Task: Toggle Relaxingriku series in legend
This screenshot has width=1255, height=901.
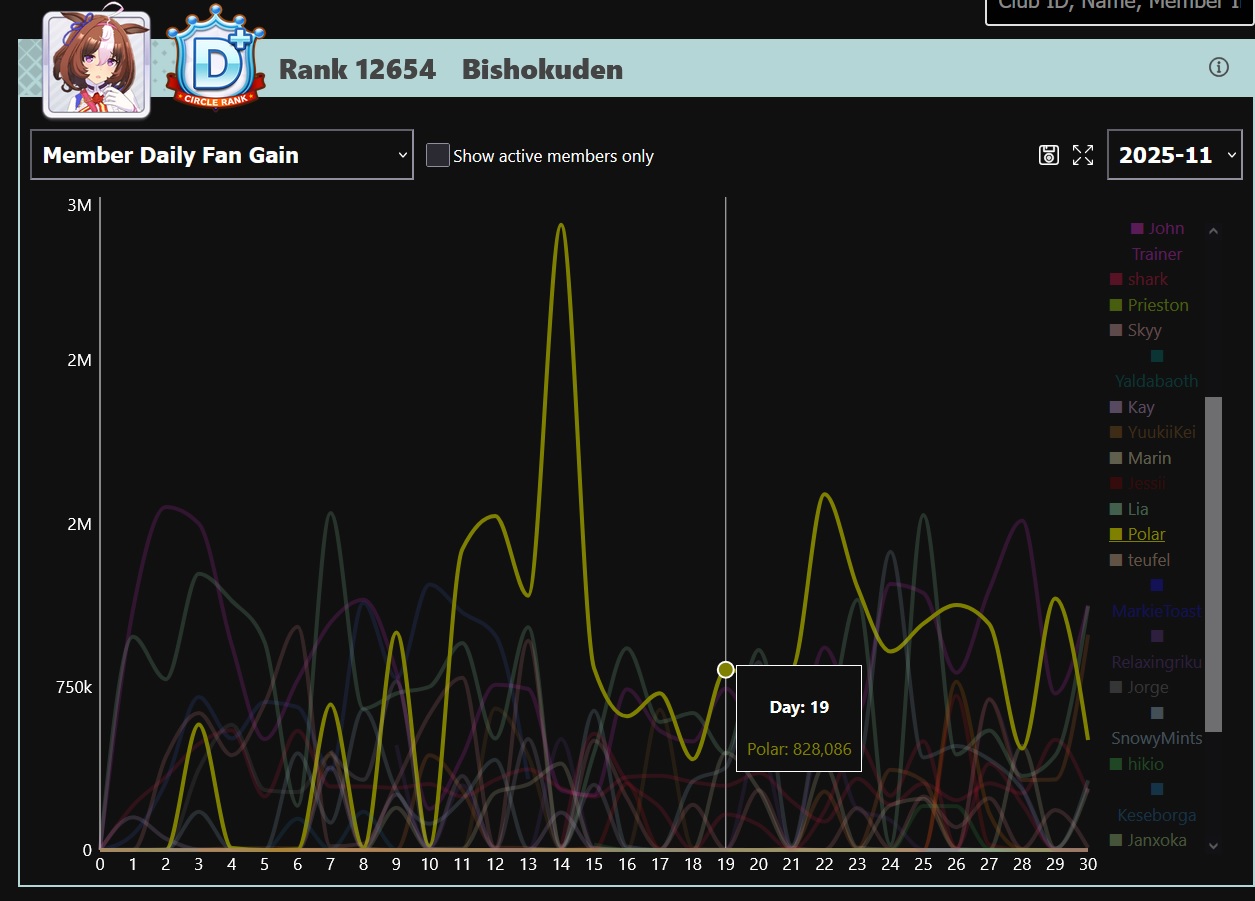Action: point(1157,649)
